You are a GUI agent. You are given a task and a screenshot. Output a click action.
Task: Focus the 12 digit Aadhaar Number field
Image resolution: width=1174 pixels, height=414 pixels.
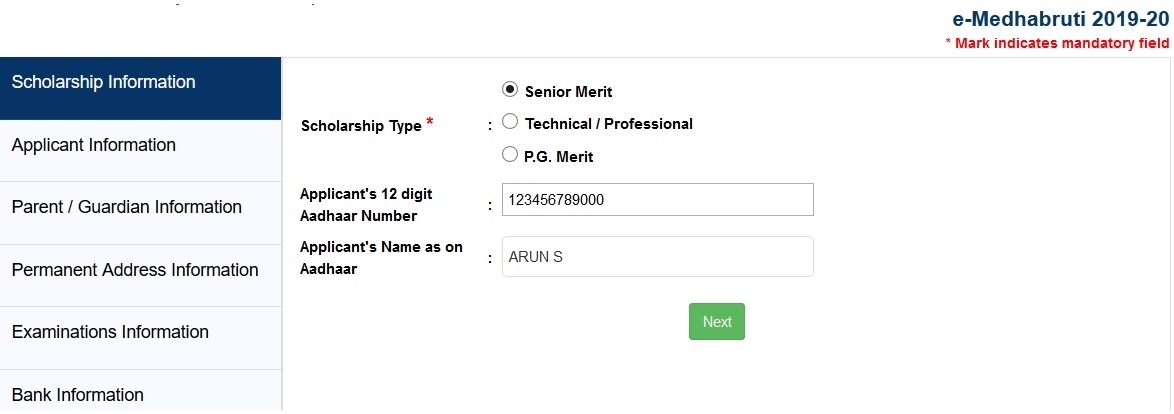pos(657,200)
